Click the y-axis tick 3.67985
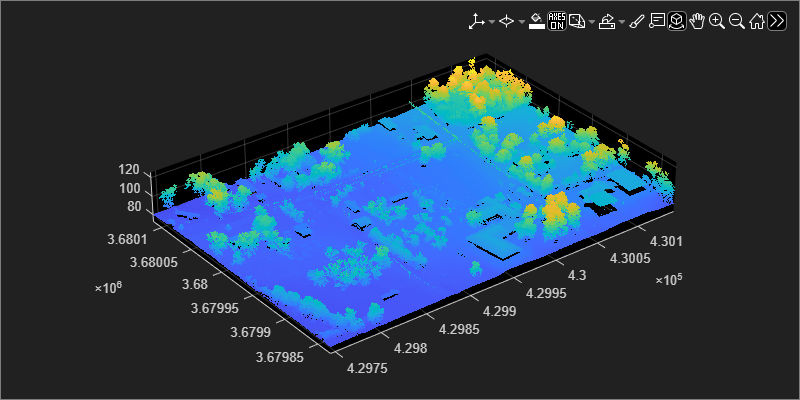The width and height of the screenshot is (800, 400). (280, 356)
